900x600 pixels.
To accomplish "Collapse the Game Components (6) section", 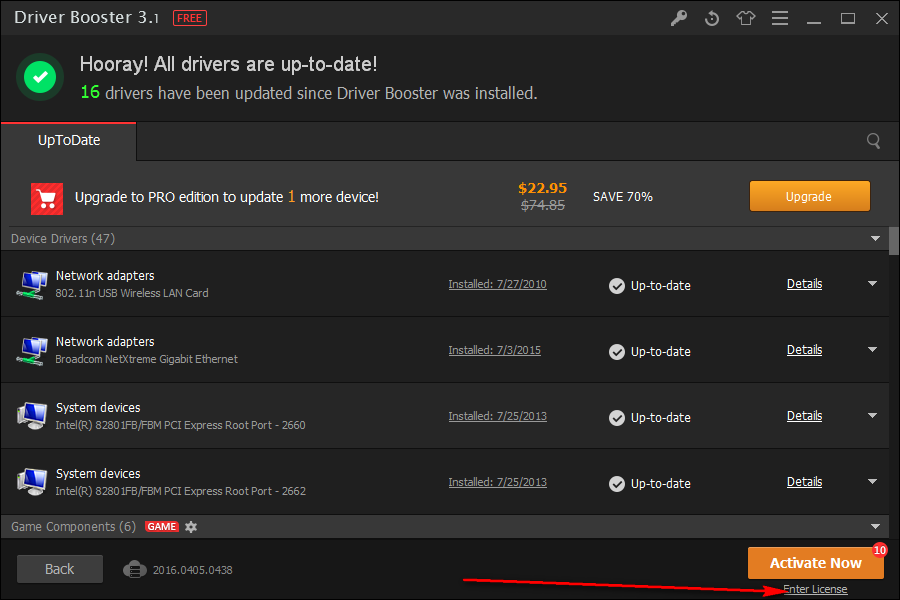I will [x=875, y=527].
